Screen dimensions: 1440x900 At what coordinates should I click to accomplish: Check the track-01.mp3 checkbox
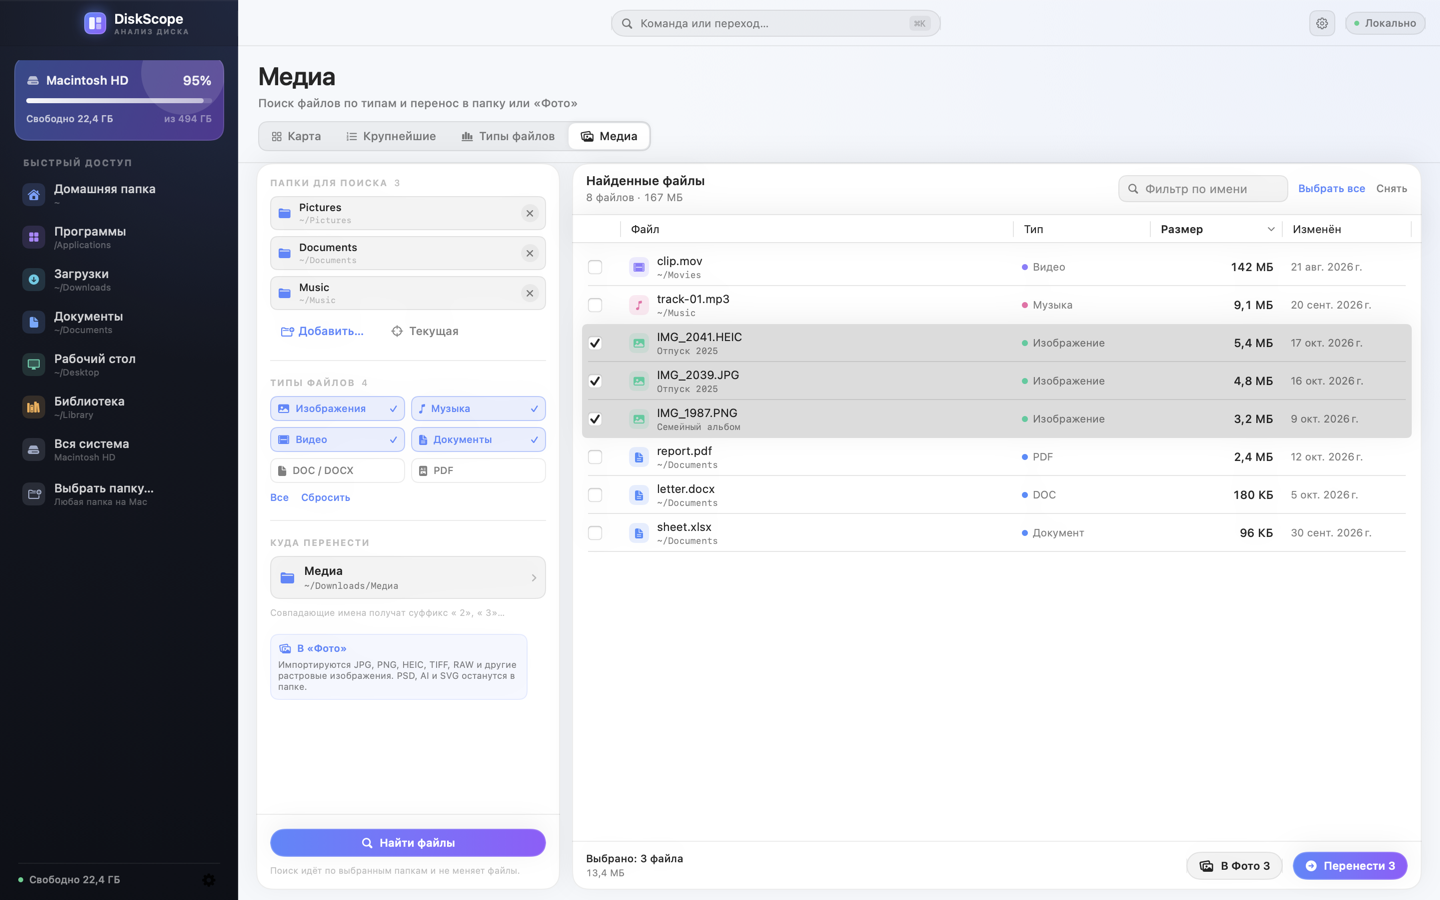point(595,305)
